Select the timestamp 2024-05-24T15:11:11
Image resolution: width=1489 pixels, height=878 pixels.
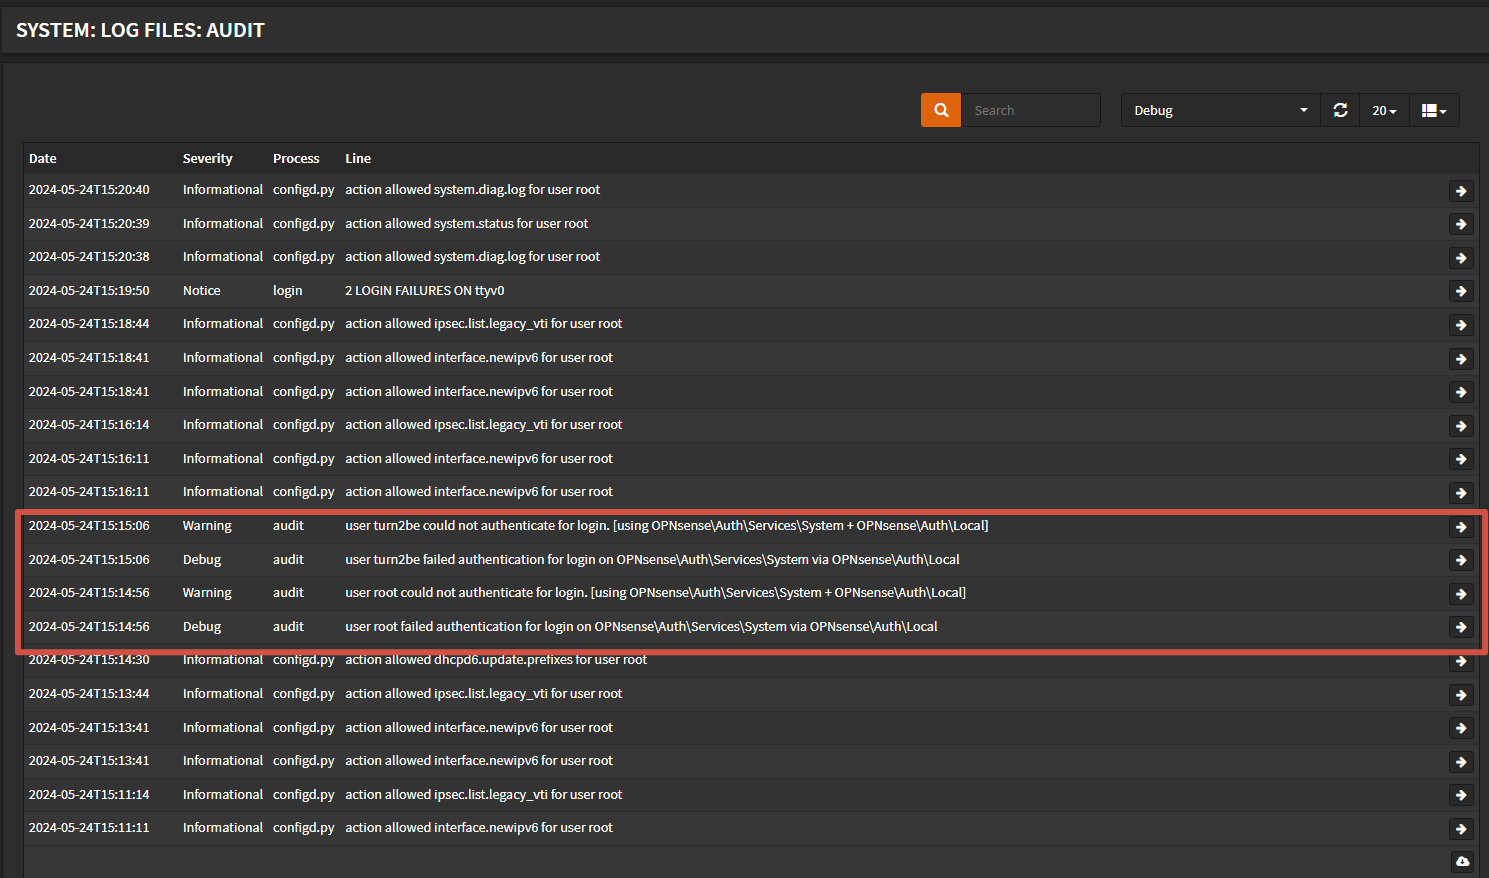(x=89, y=827)
